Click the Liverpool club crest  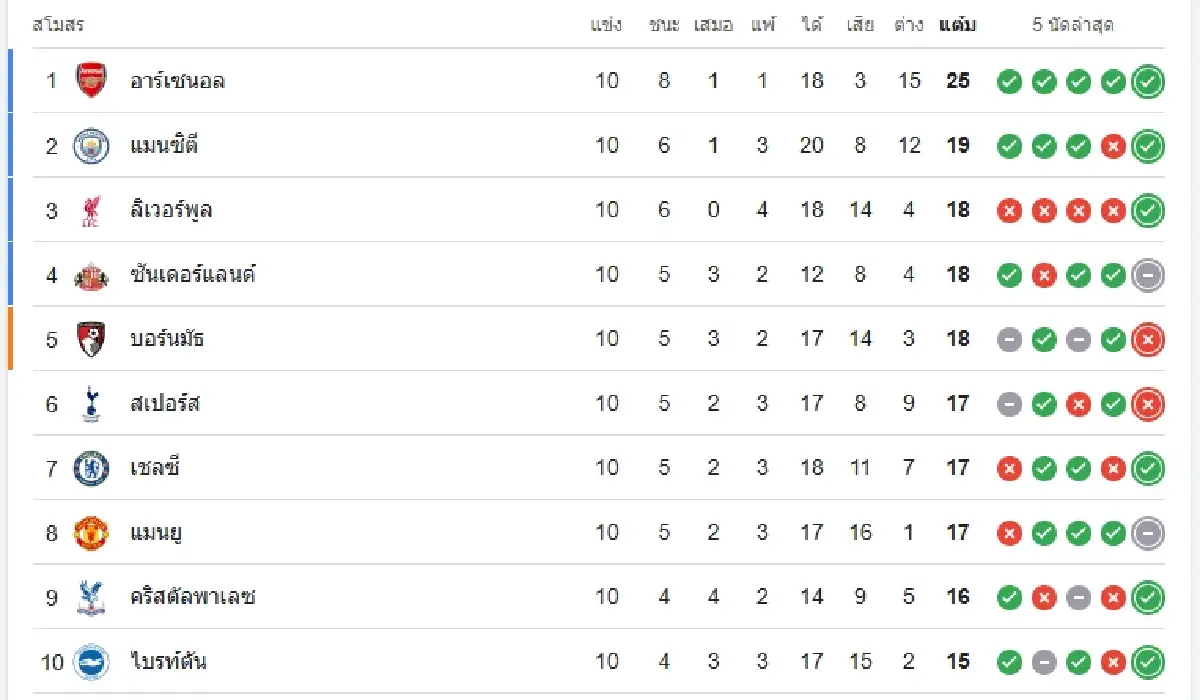tap(91, 210)
